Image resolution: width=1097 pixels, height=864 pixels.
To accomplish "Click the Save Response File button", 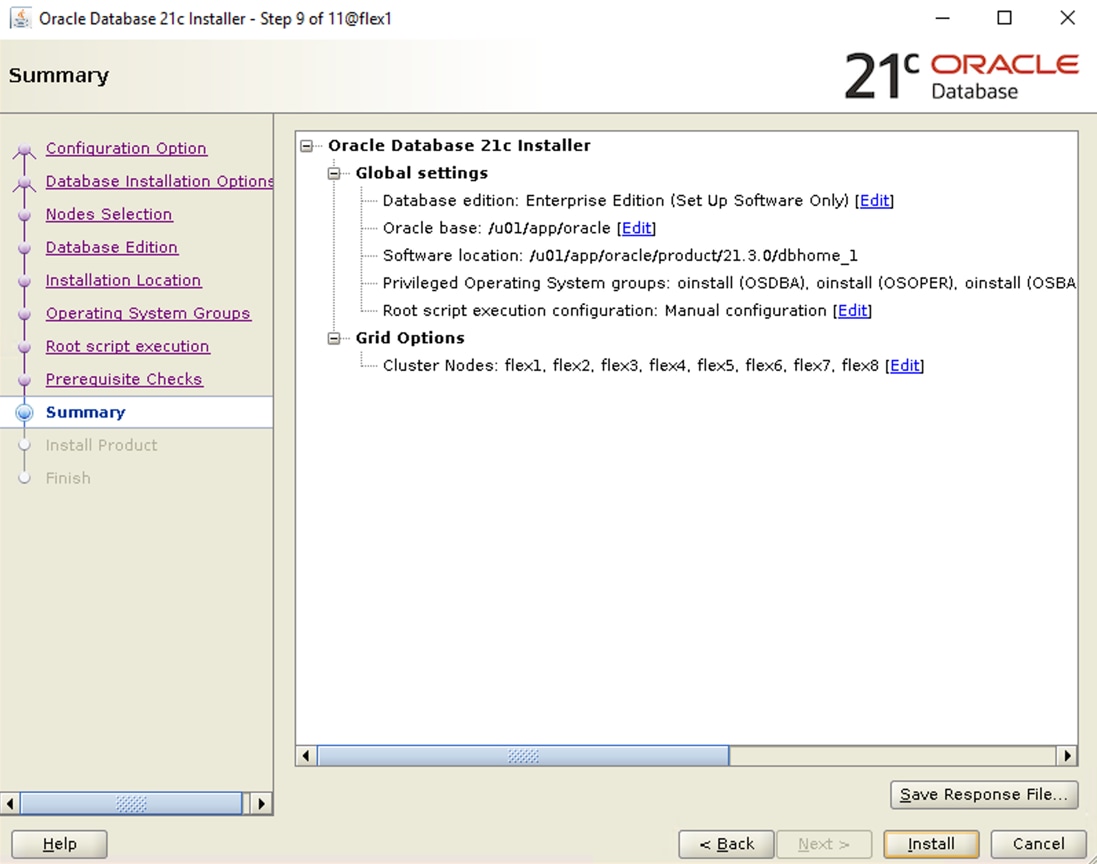I will (x=984, y=795).
